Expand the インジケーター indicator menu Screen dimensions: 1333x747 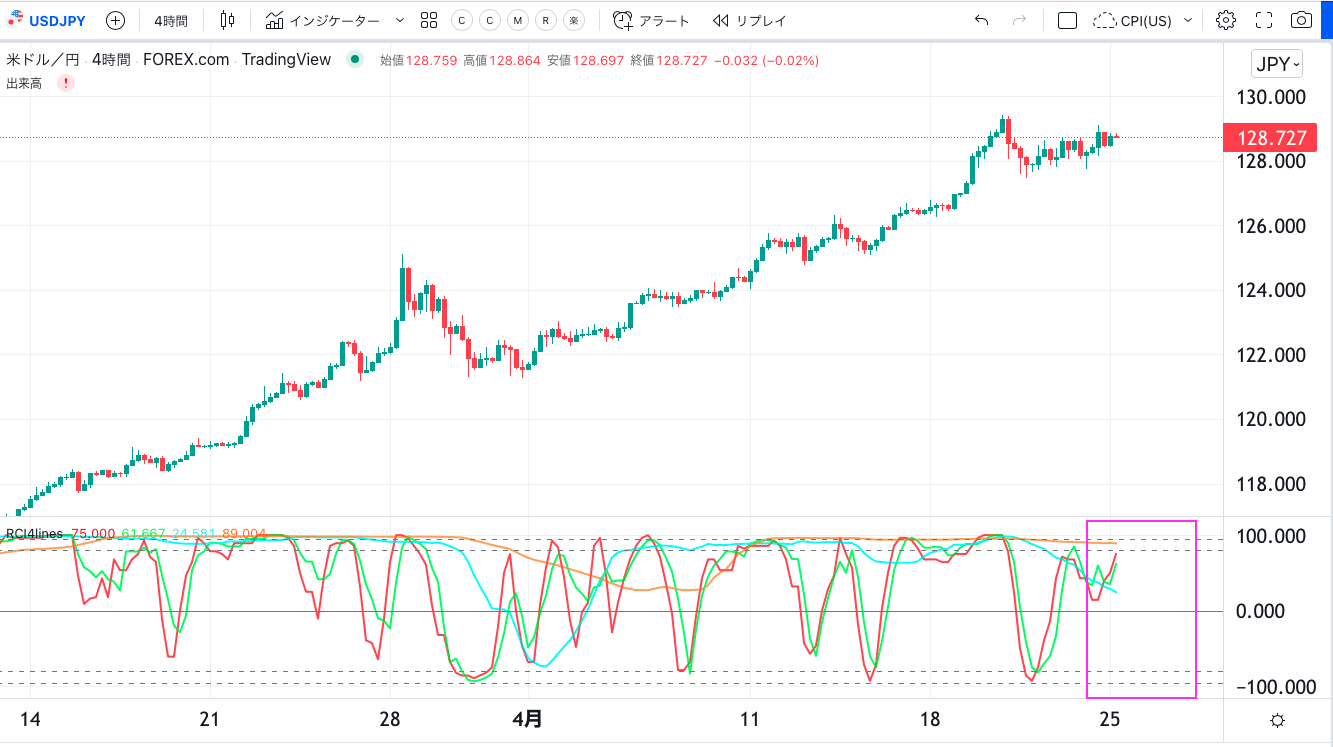[328, 19]
